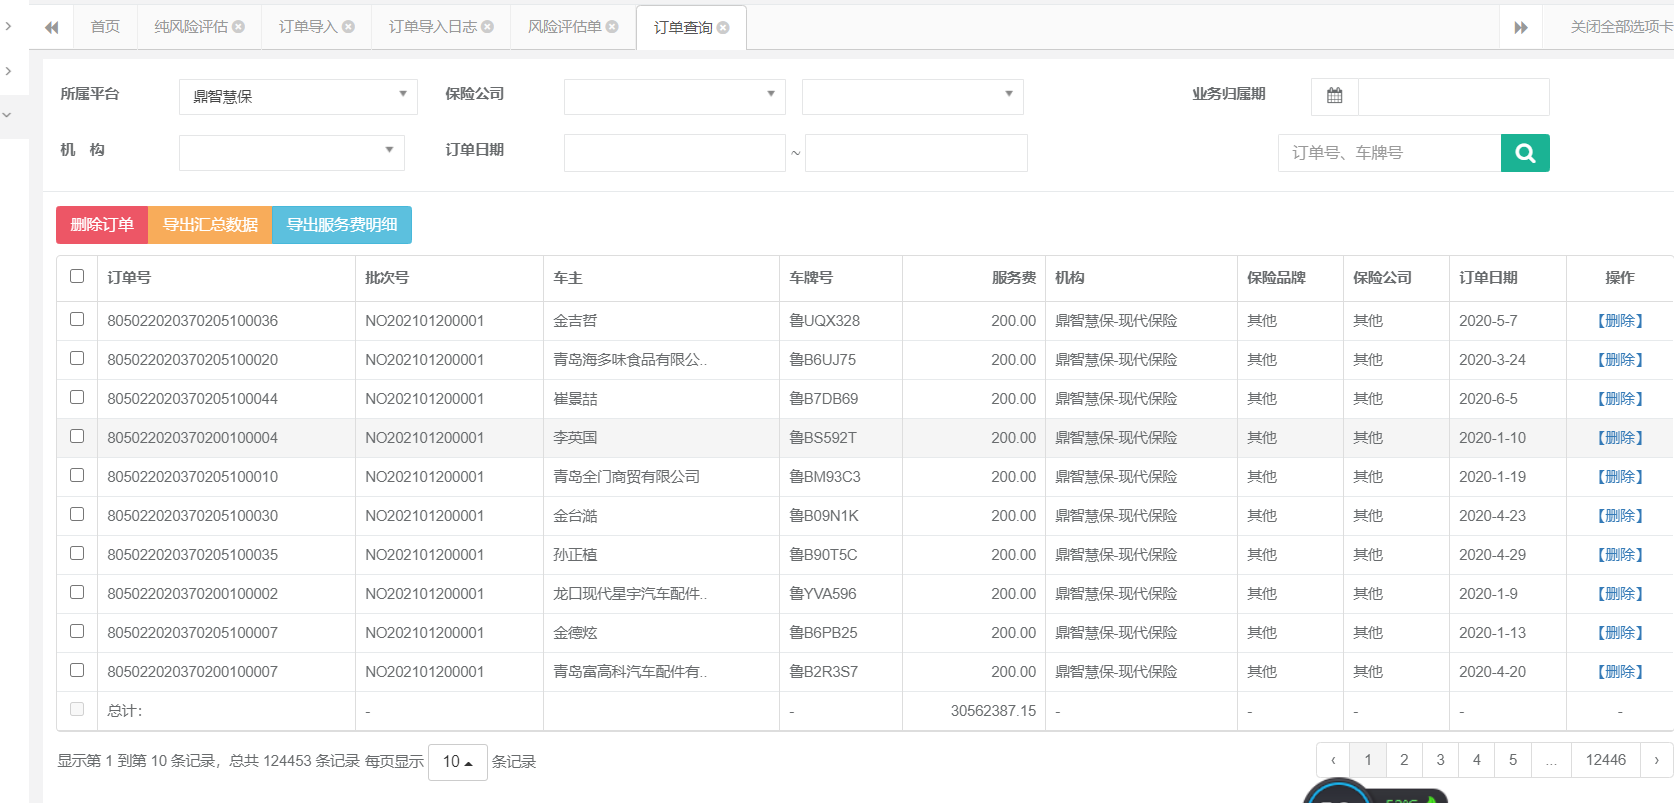Close the 订单导入日志 tab via its x icon
The image size is (1674, 803).
(488, 27)
